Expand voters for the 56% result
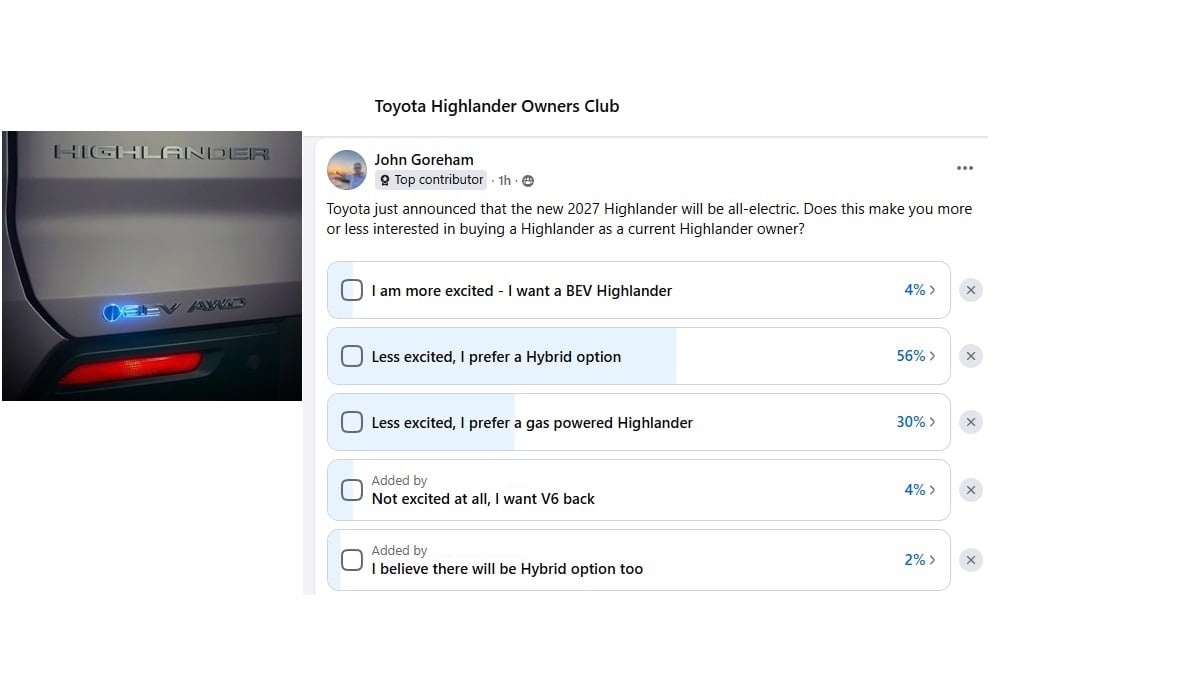 916,356
